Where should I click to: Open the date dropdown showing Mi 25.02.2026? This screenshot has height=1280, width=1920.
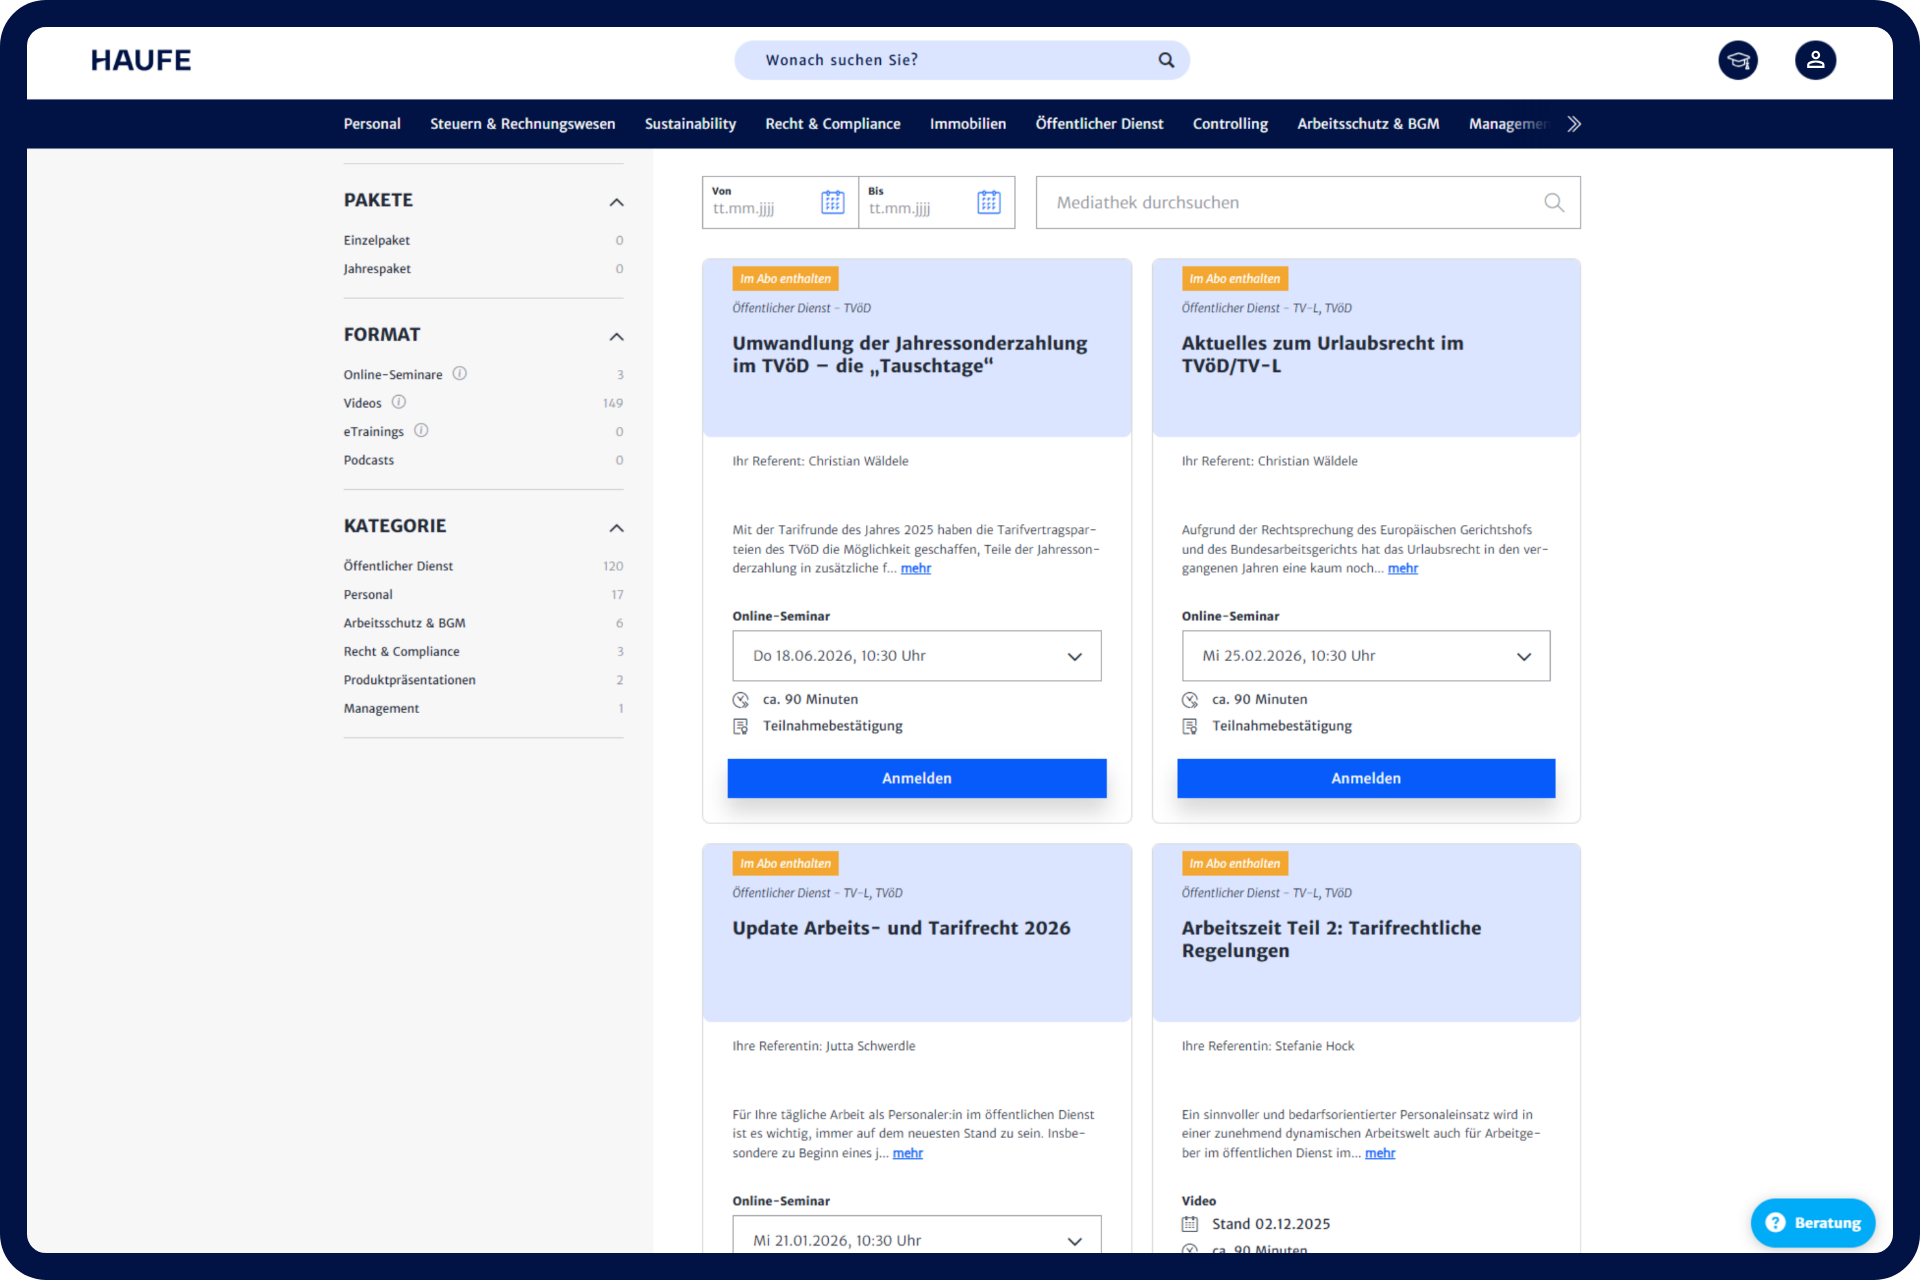(1365, 656)
